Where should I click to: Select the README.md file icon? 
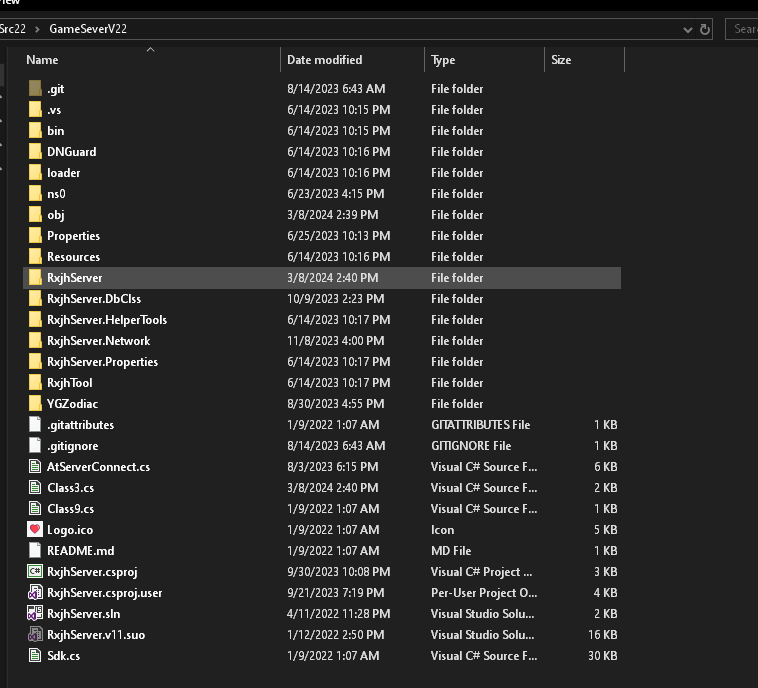pyautogui.click(x=35, y=551)
